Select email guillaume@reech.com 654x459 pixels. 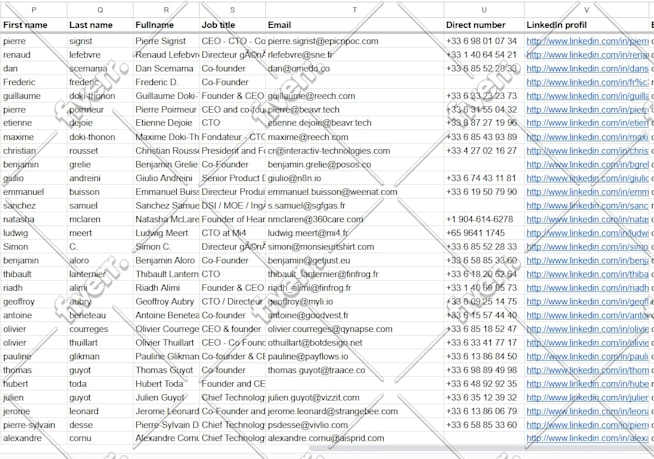pos(311,96)
